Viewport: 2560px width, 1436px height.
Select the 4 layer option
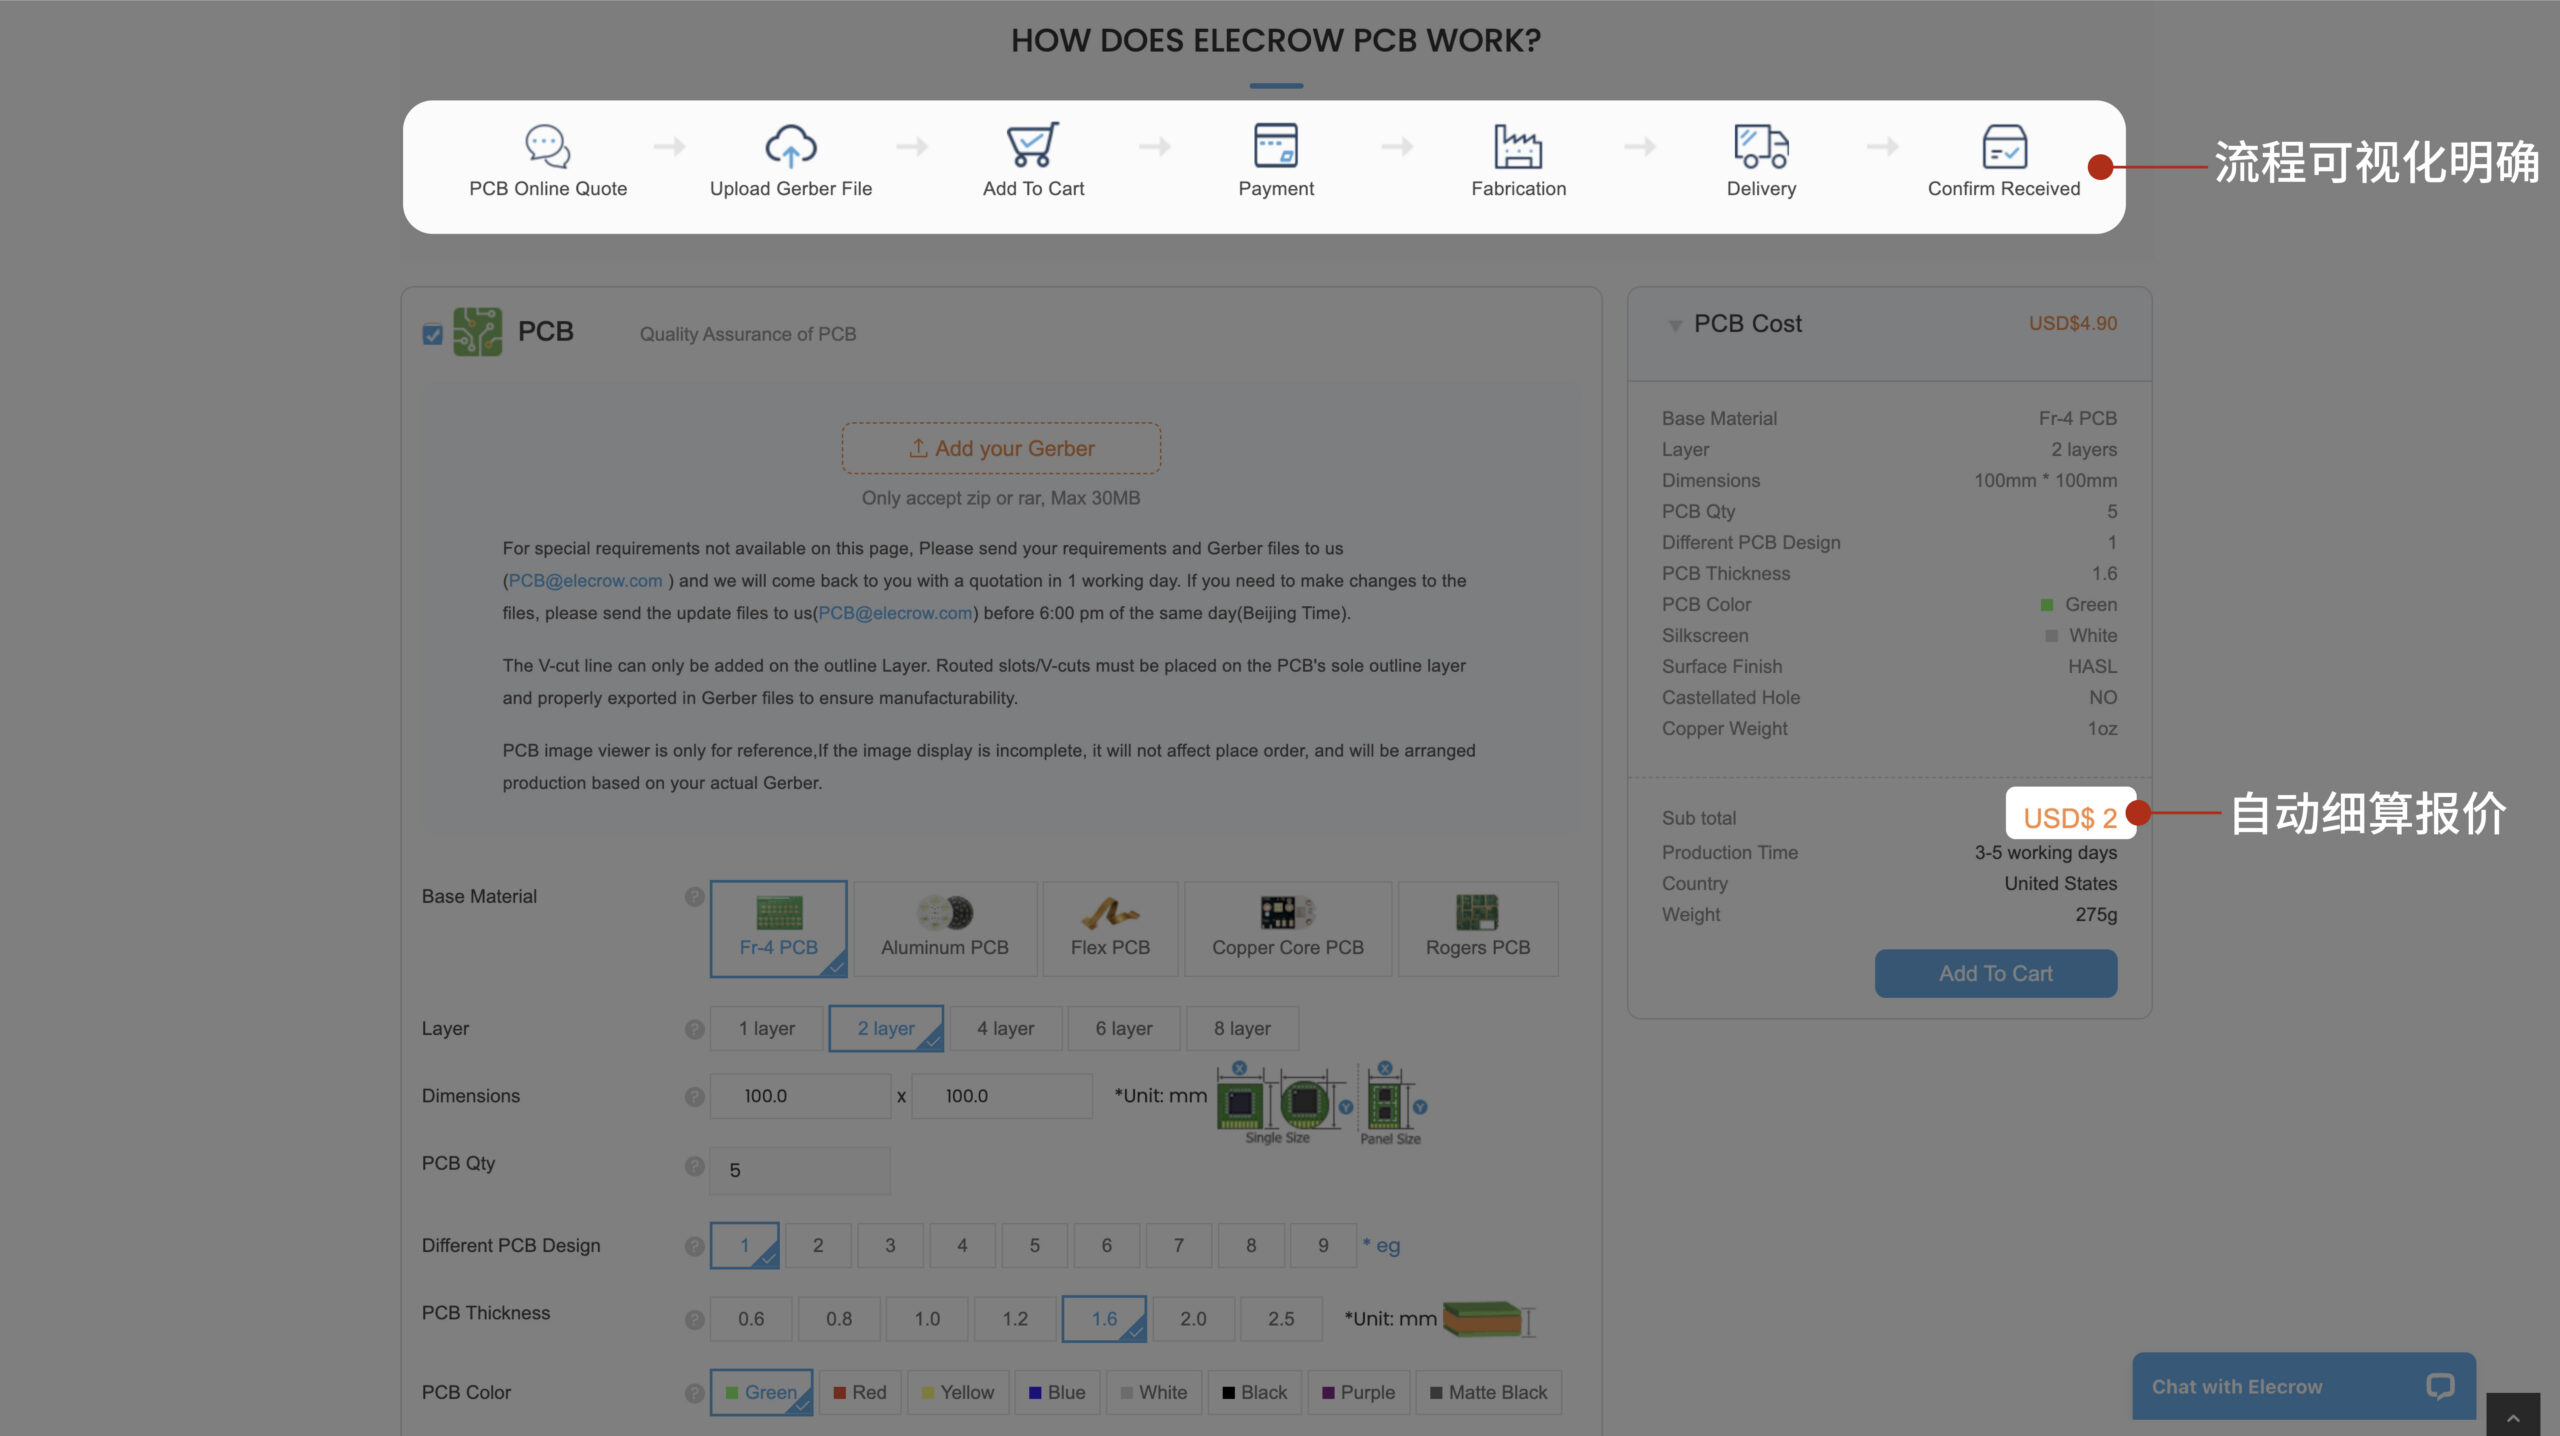(x=1005, y=1028)
